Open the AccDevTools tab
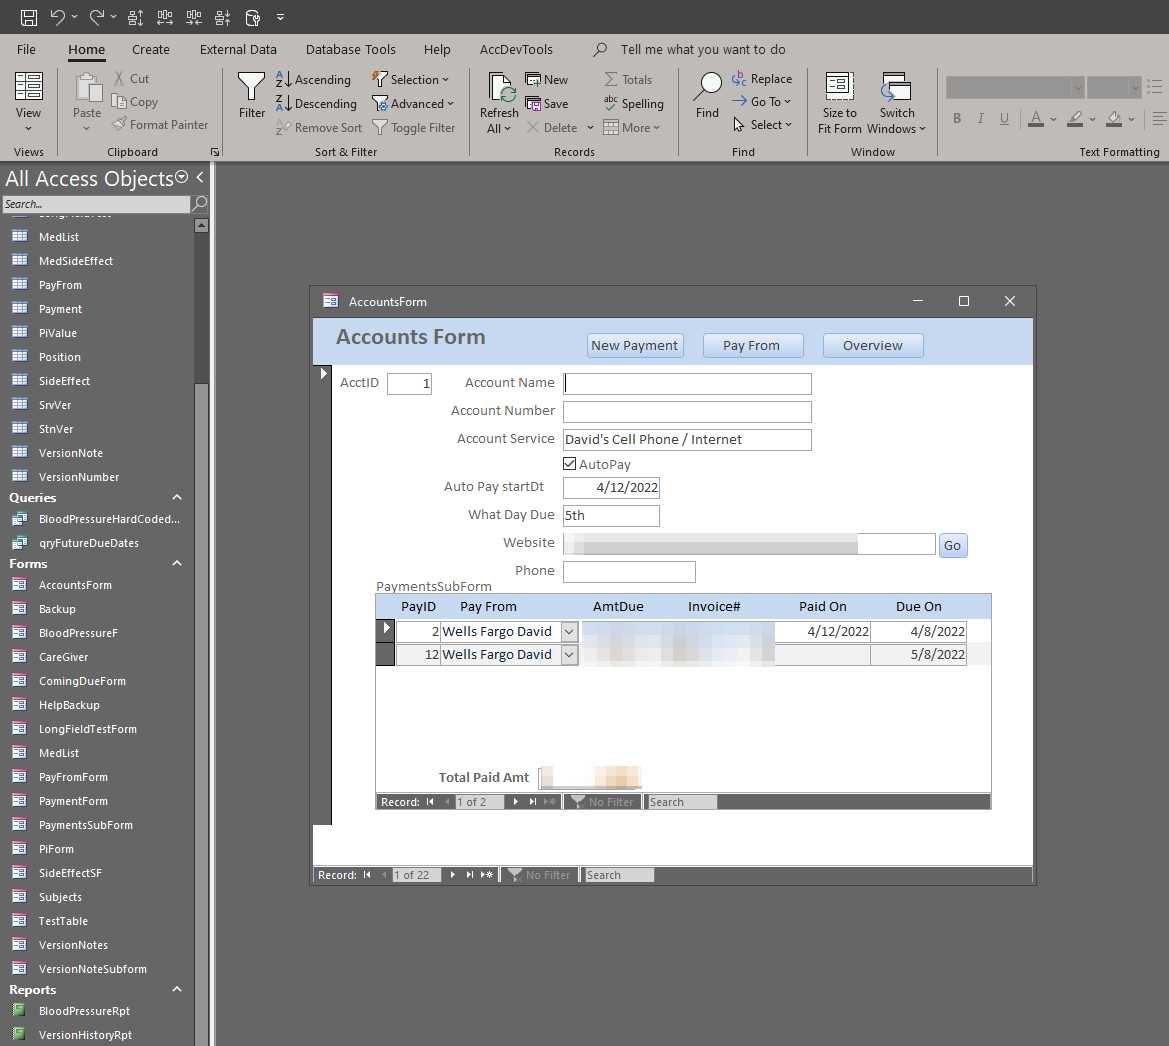This screenshot has width=1169, height=1046. 516,49
